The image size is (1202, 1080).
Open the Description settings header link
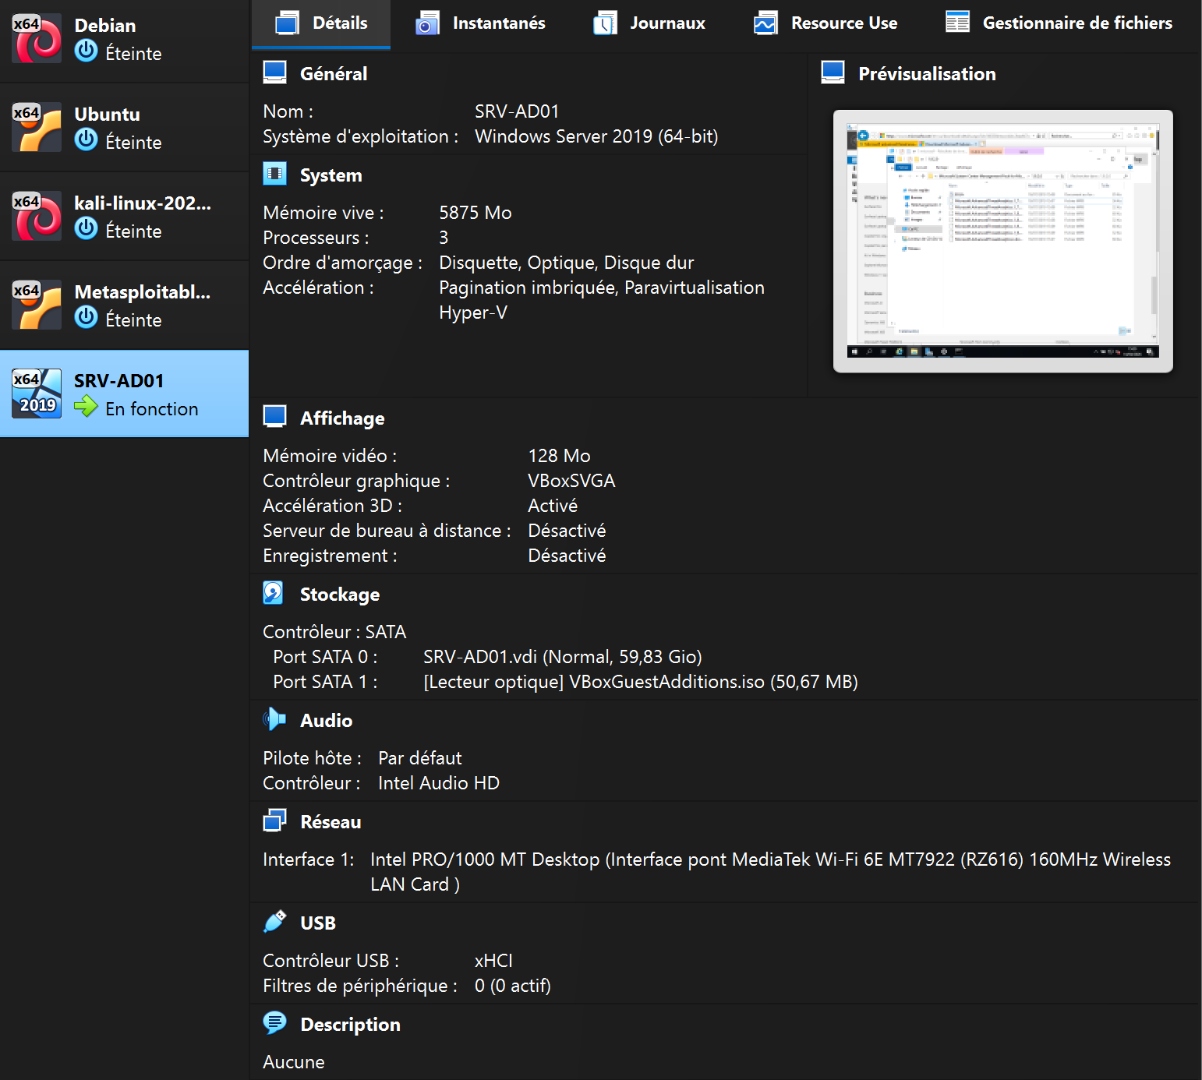tap(350, 1024)
